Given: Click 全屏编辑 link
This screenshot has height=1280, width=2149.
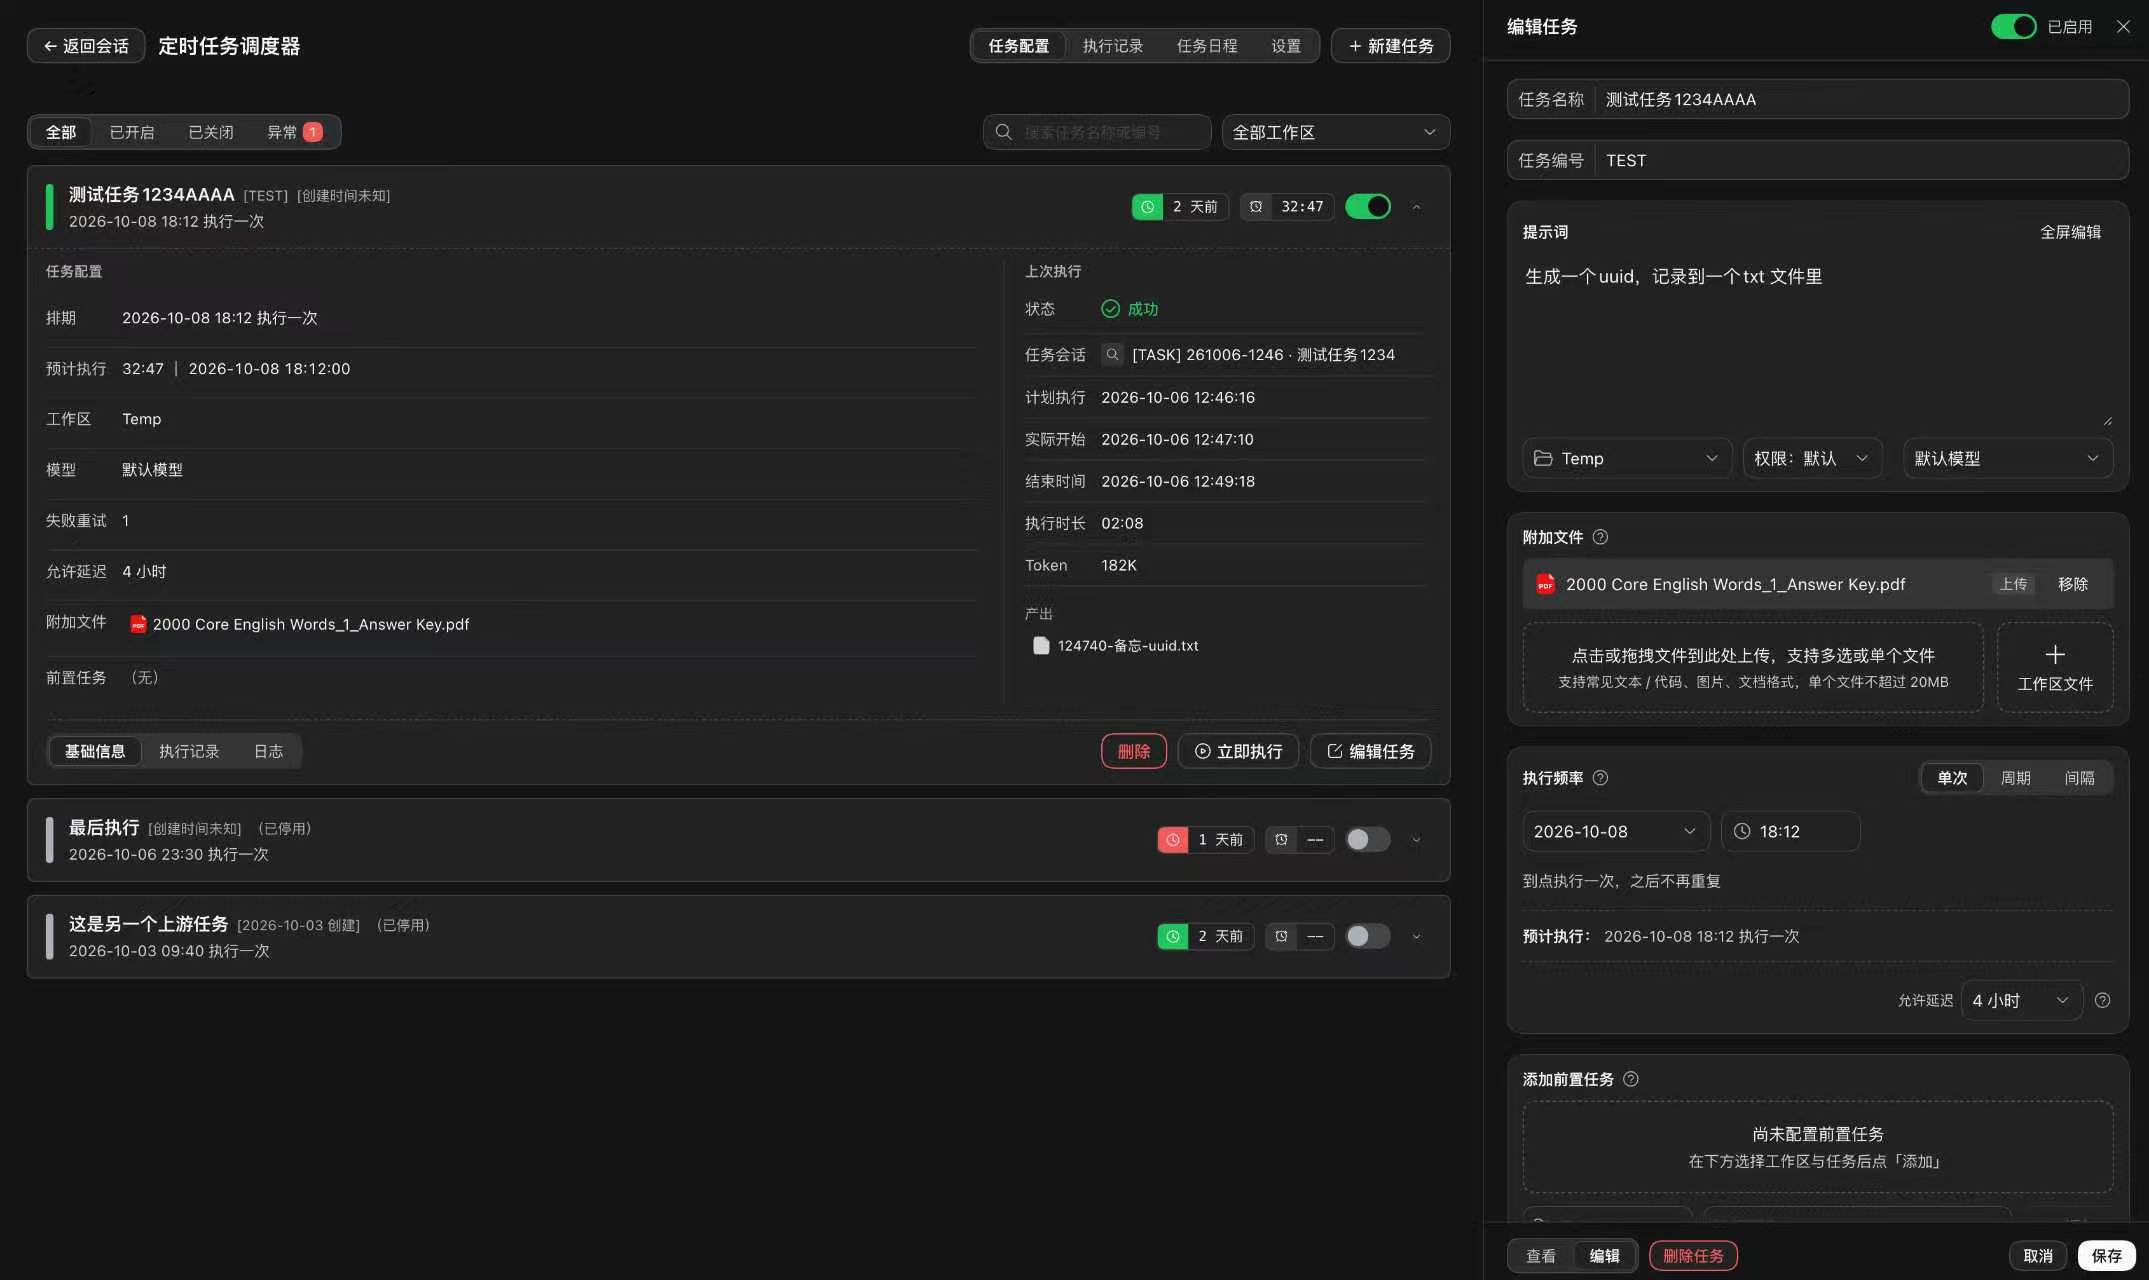Looking at the screenshot, I should point(2070,232).
